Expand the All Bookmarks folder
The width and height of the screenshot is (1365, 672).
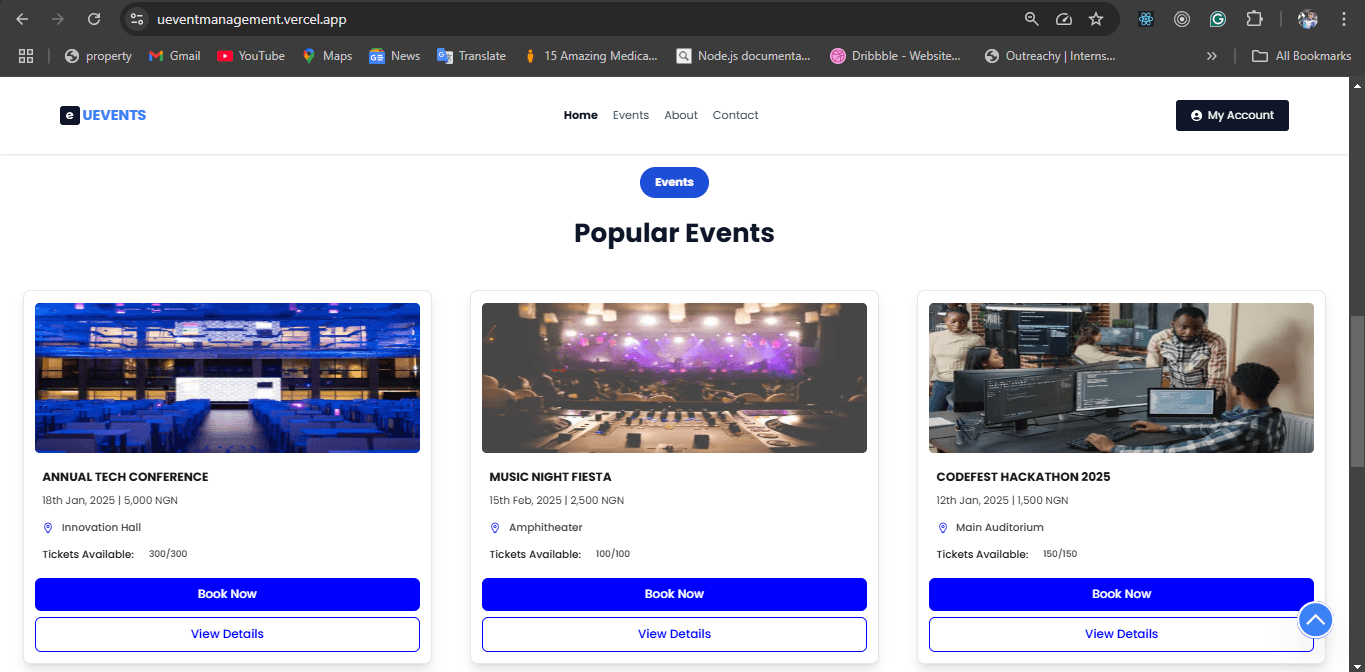pos(1301,56)
